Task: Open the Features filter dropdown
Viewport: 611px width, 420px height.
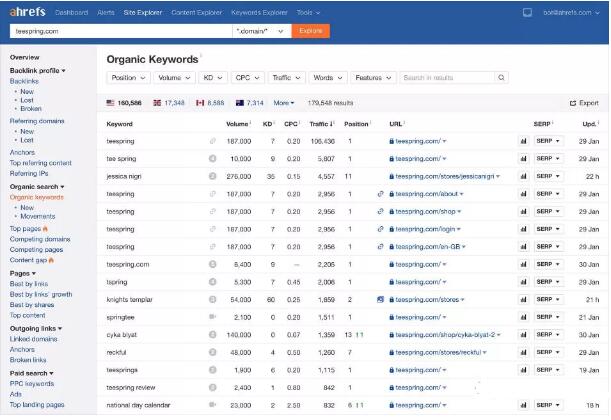Action: [x=373, y=78]
